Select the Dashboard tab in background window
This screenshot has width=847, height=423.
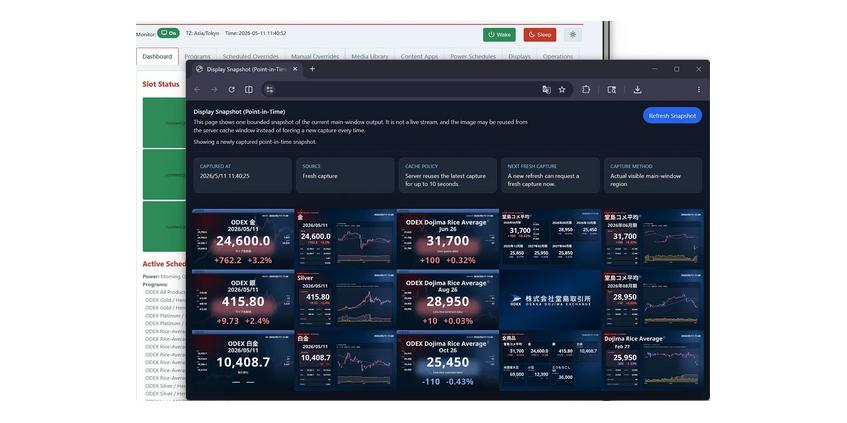click(157, 56)
